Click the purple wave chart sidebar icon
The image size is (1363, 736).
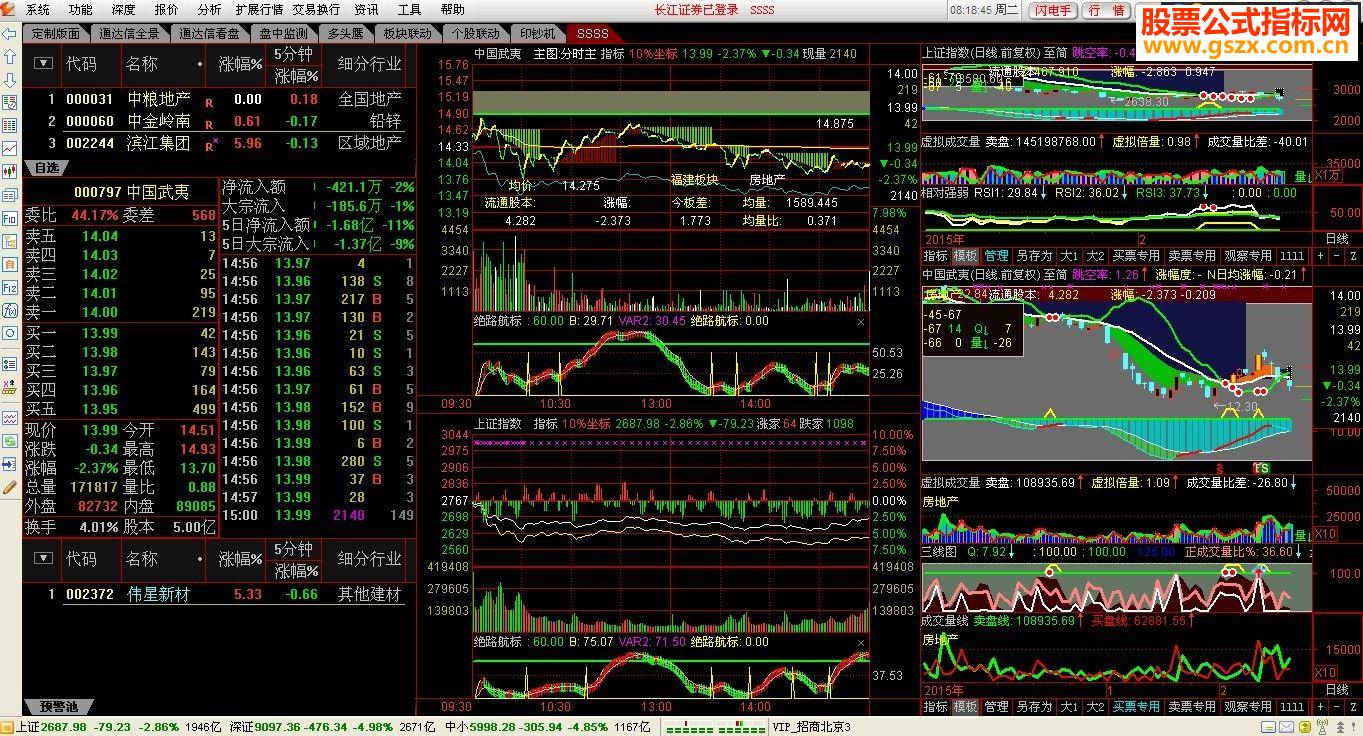pos(11,417)
